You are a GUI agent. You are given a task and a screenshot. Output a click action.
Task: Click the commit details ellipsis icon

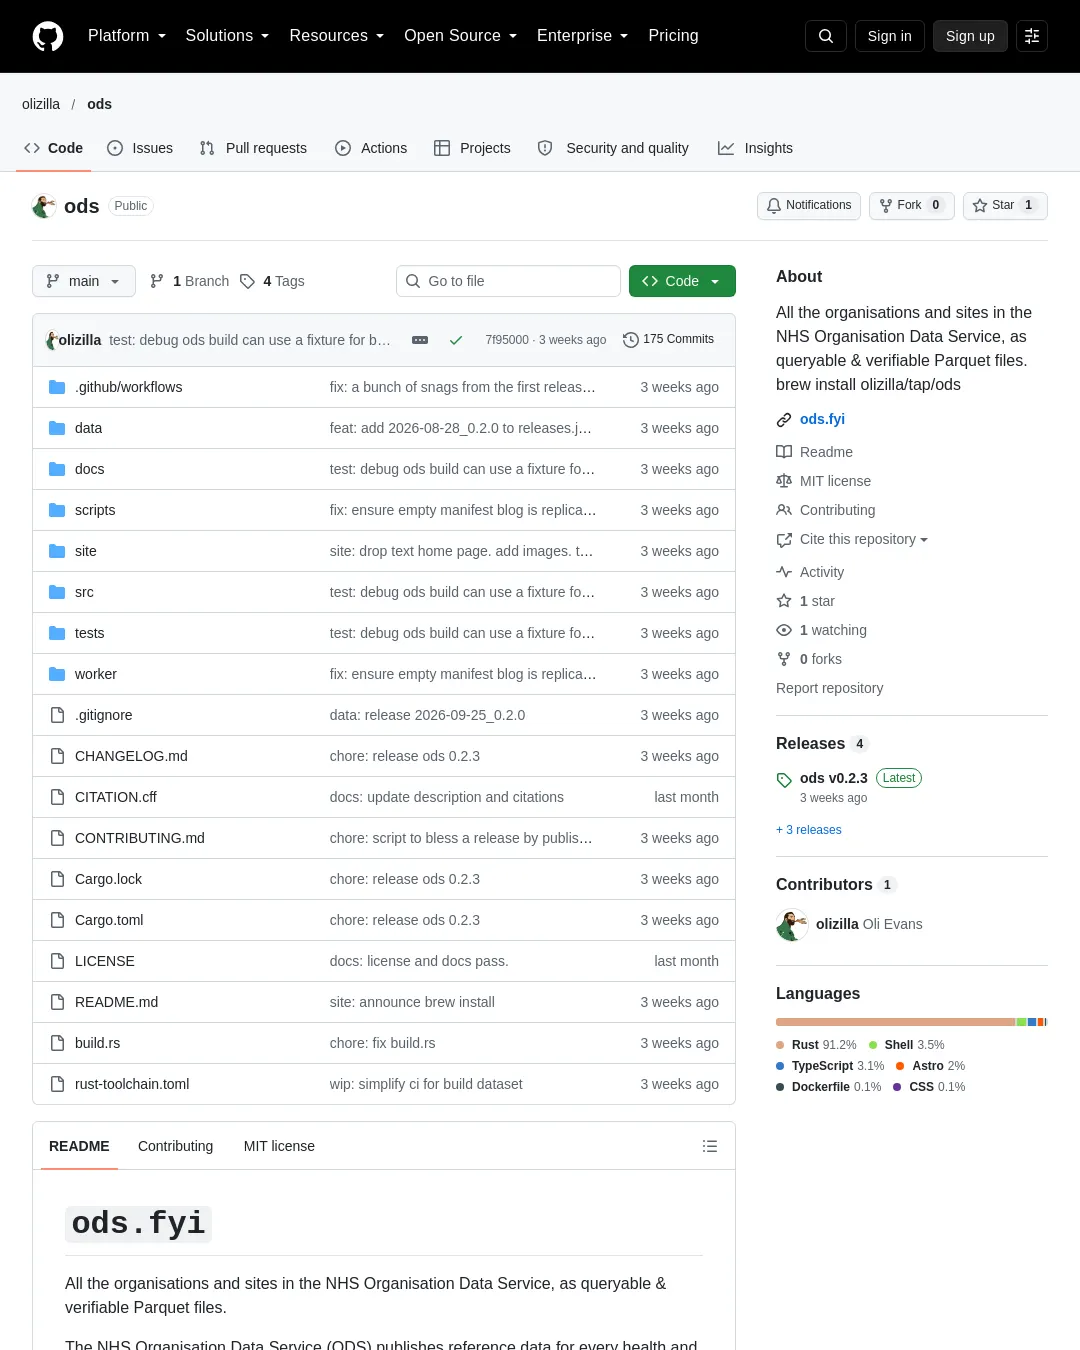tap(420, 340)
